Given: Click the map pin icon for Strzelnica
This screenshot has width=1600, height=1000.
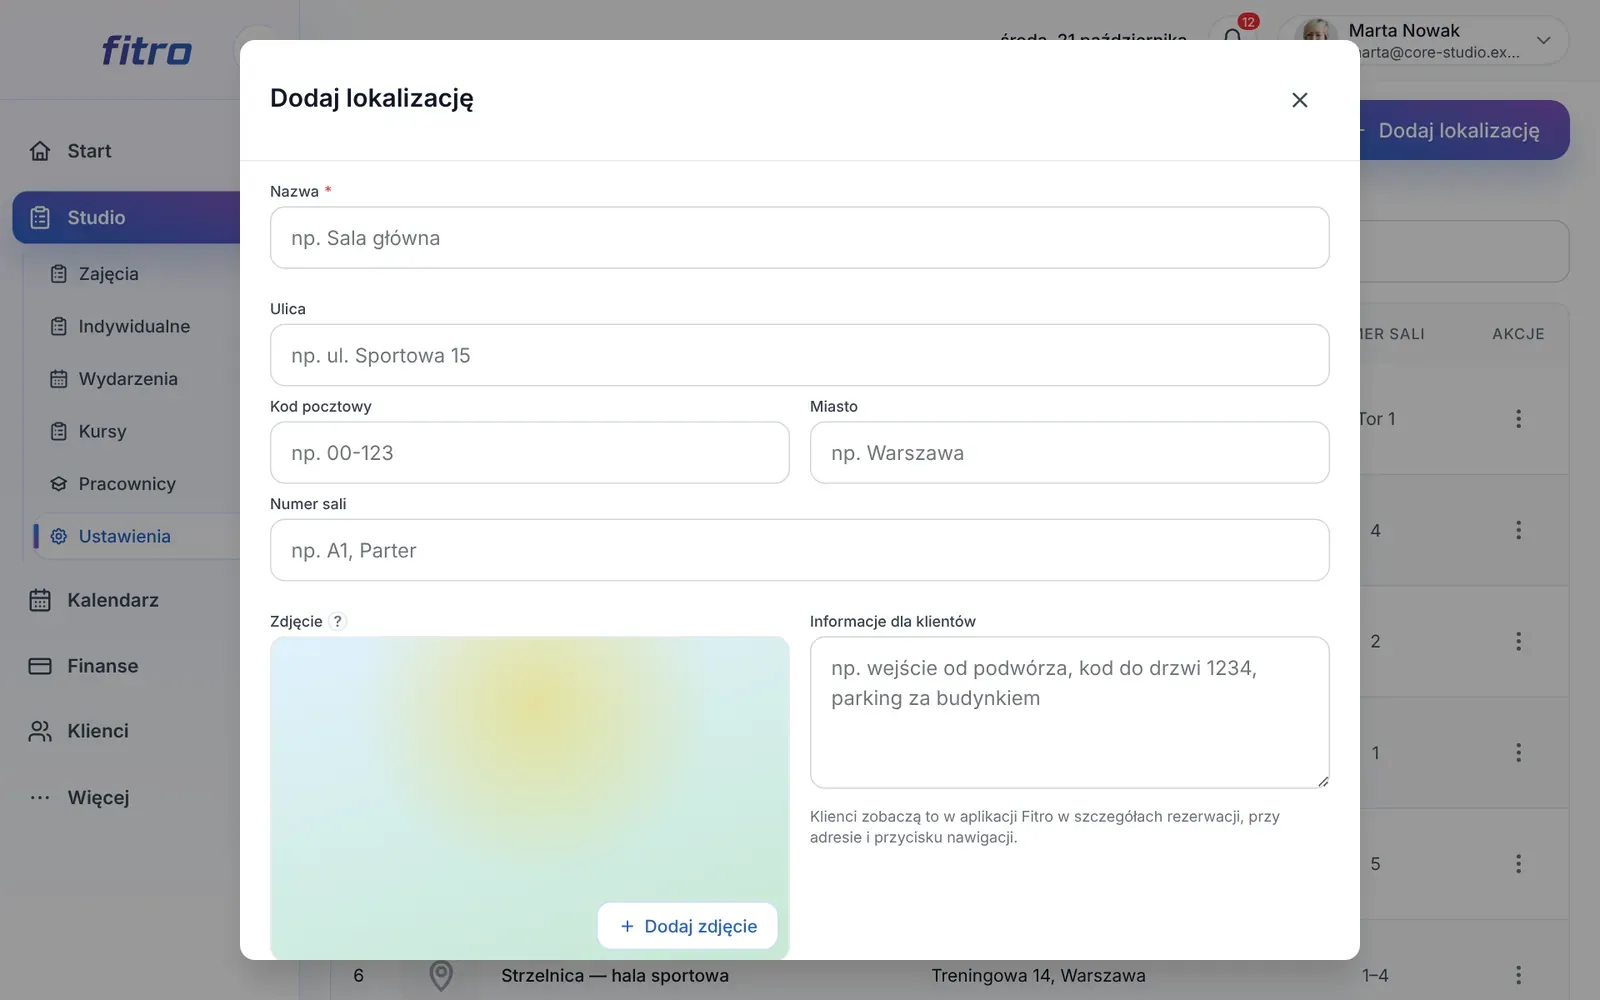Looking at the screenshot, I should coord(441,975).
